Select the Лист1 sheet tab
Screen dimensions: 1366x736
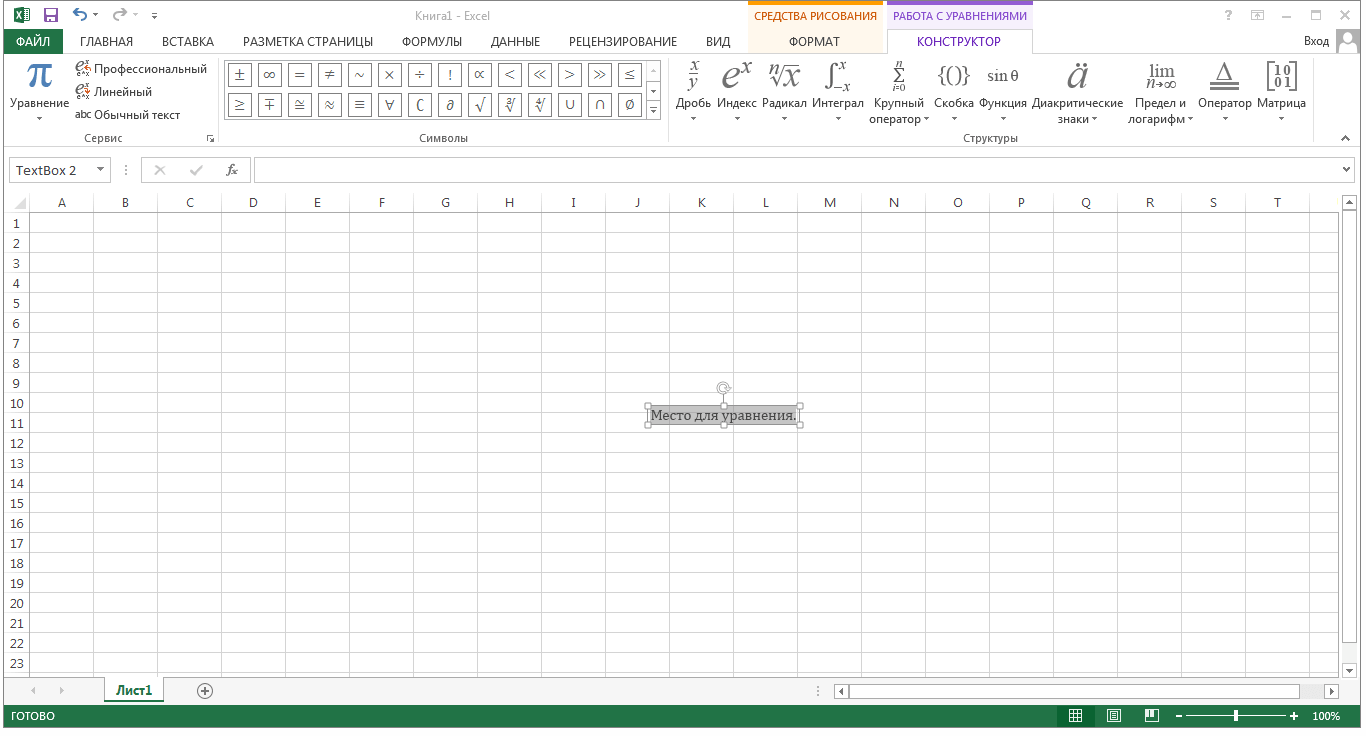click(134, 690)
